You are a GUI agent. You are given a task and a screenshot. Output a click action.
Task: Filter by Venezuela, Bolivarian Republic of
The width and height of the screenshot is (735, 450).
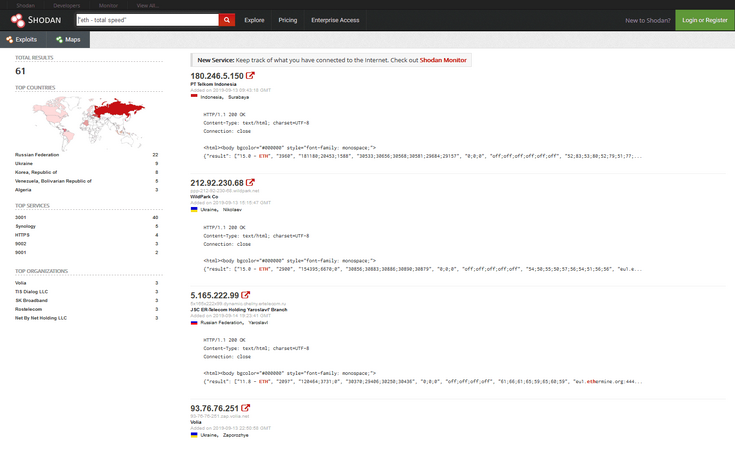pyautogui.click(x=53, y=181)
